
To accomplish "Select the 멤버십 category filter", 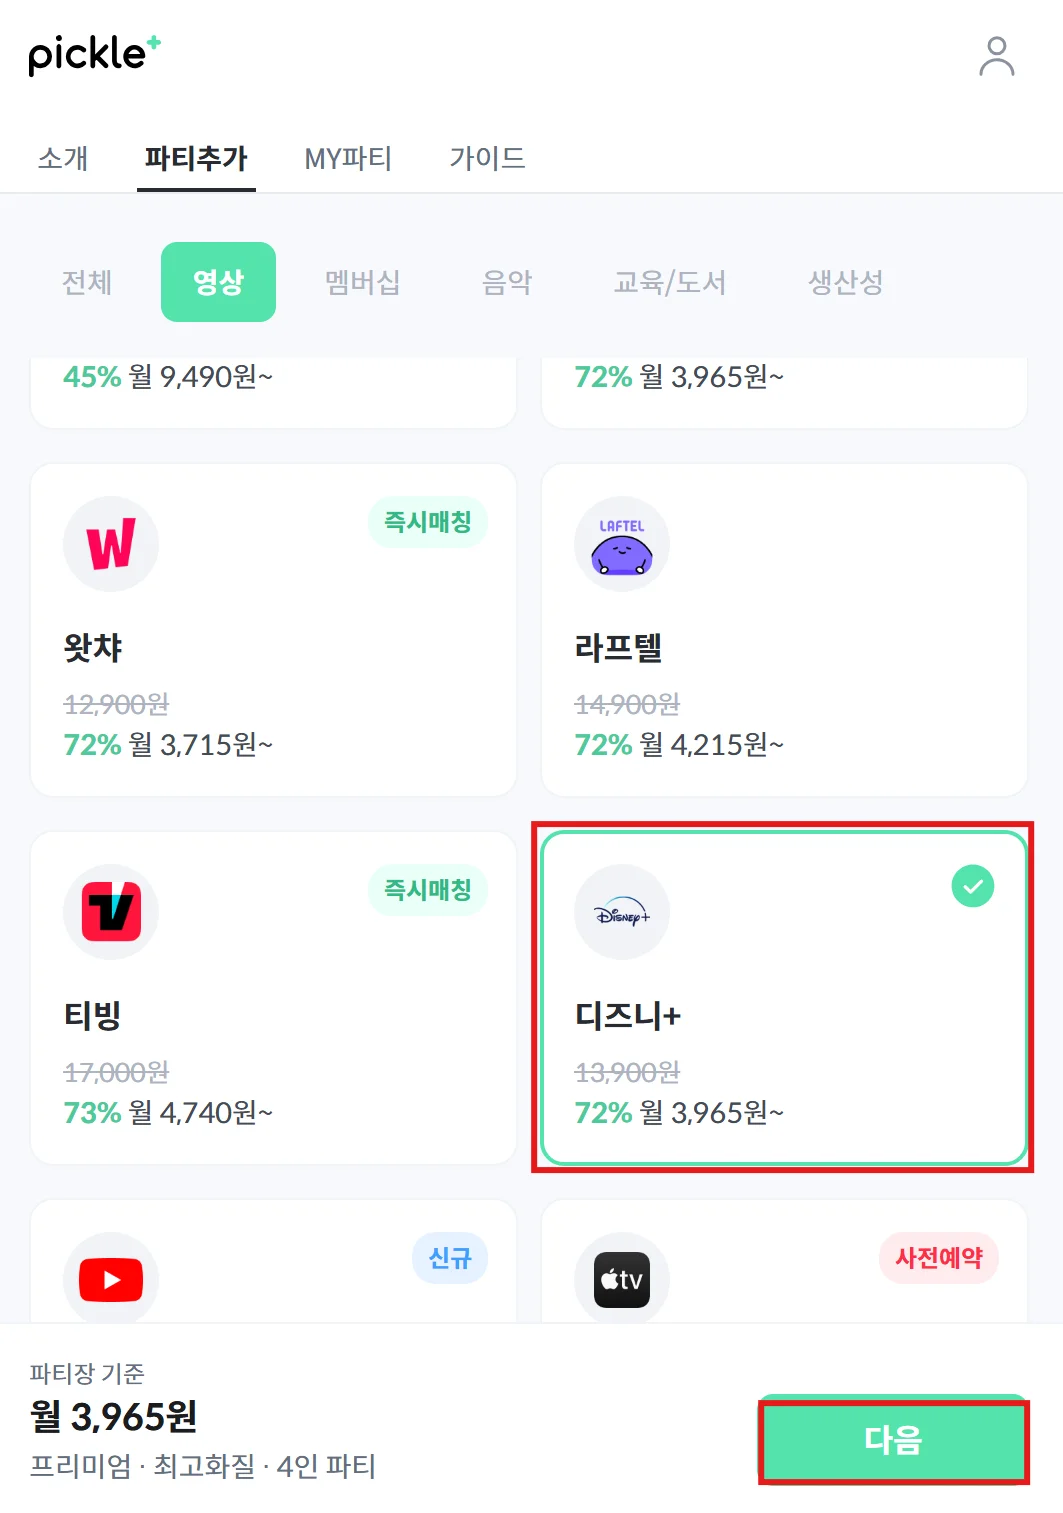I will coord(362,282).
